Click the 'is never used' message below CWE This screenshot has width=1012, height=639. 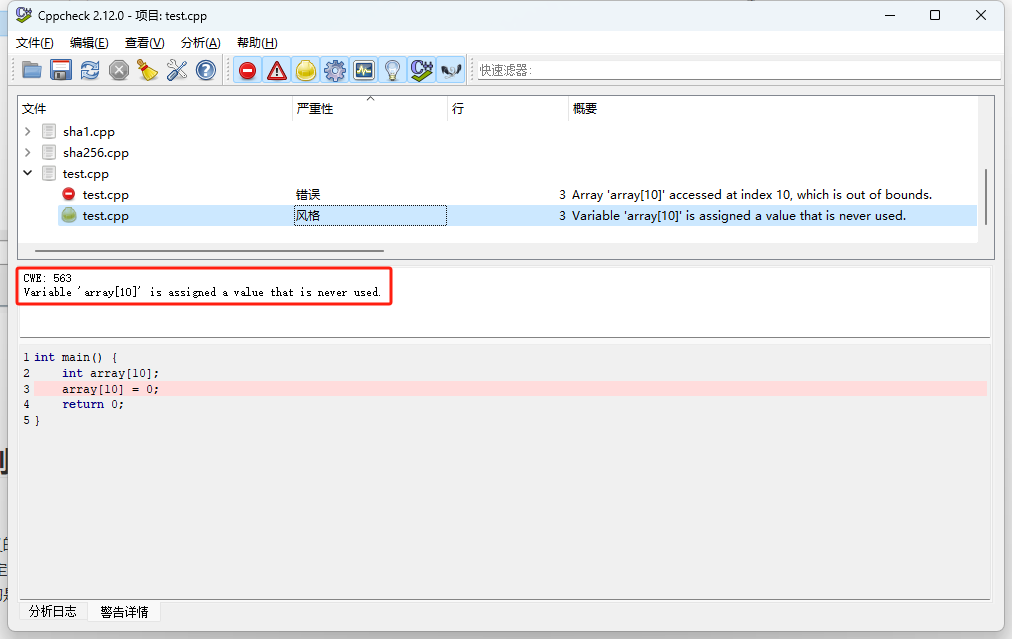click(202, 292)
